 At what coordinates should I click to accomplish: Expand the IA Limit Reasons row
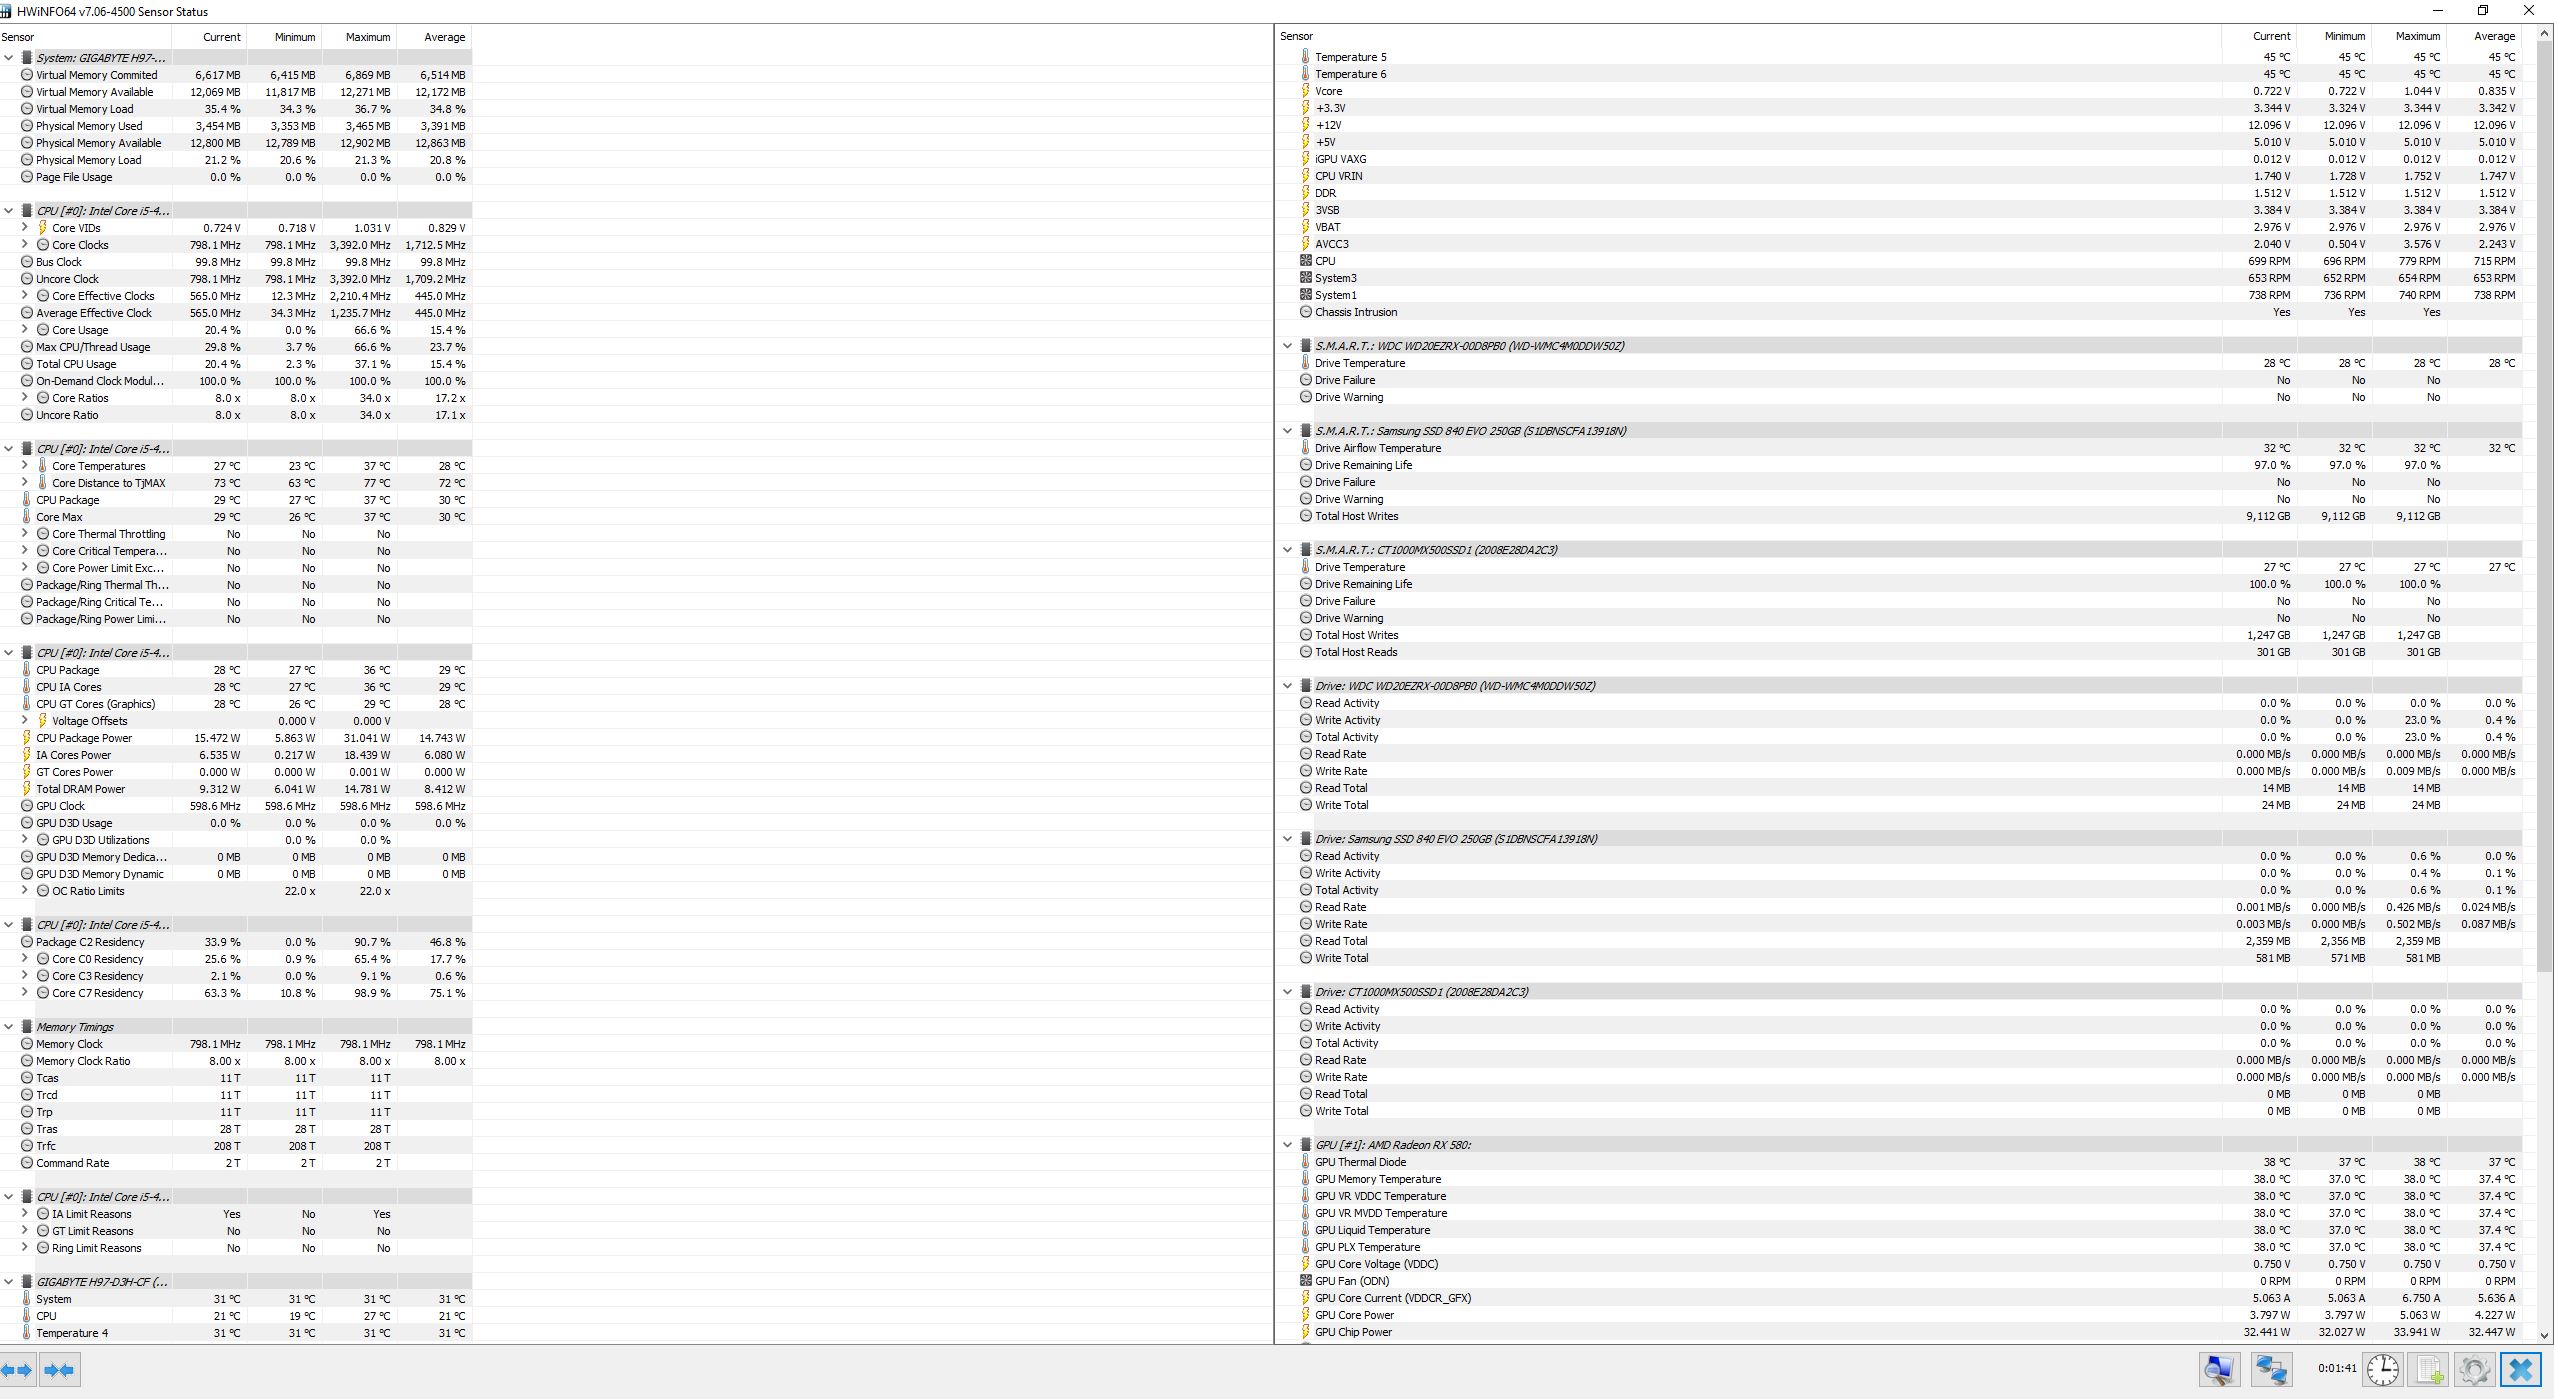pyautogui.click(x=25, y=1214)
